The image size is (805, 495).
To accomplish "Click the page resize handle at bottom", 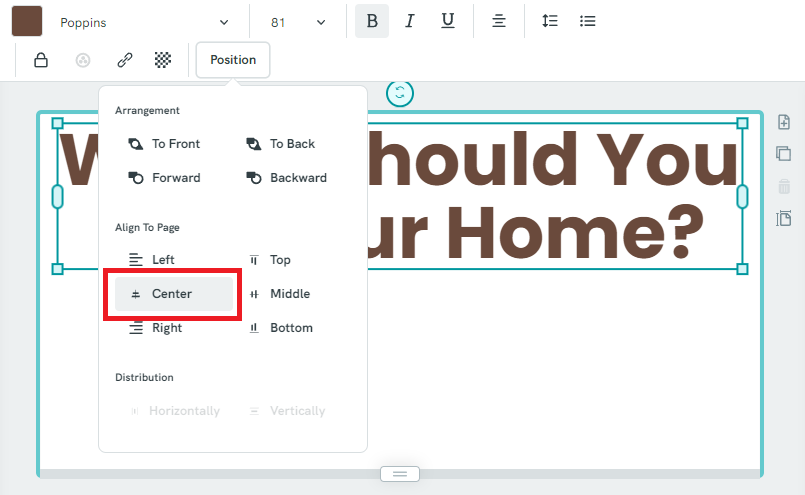I will [x=400, y=474].
